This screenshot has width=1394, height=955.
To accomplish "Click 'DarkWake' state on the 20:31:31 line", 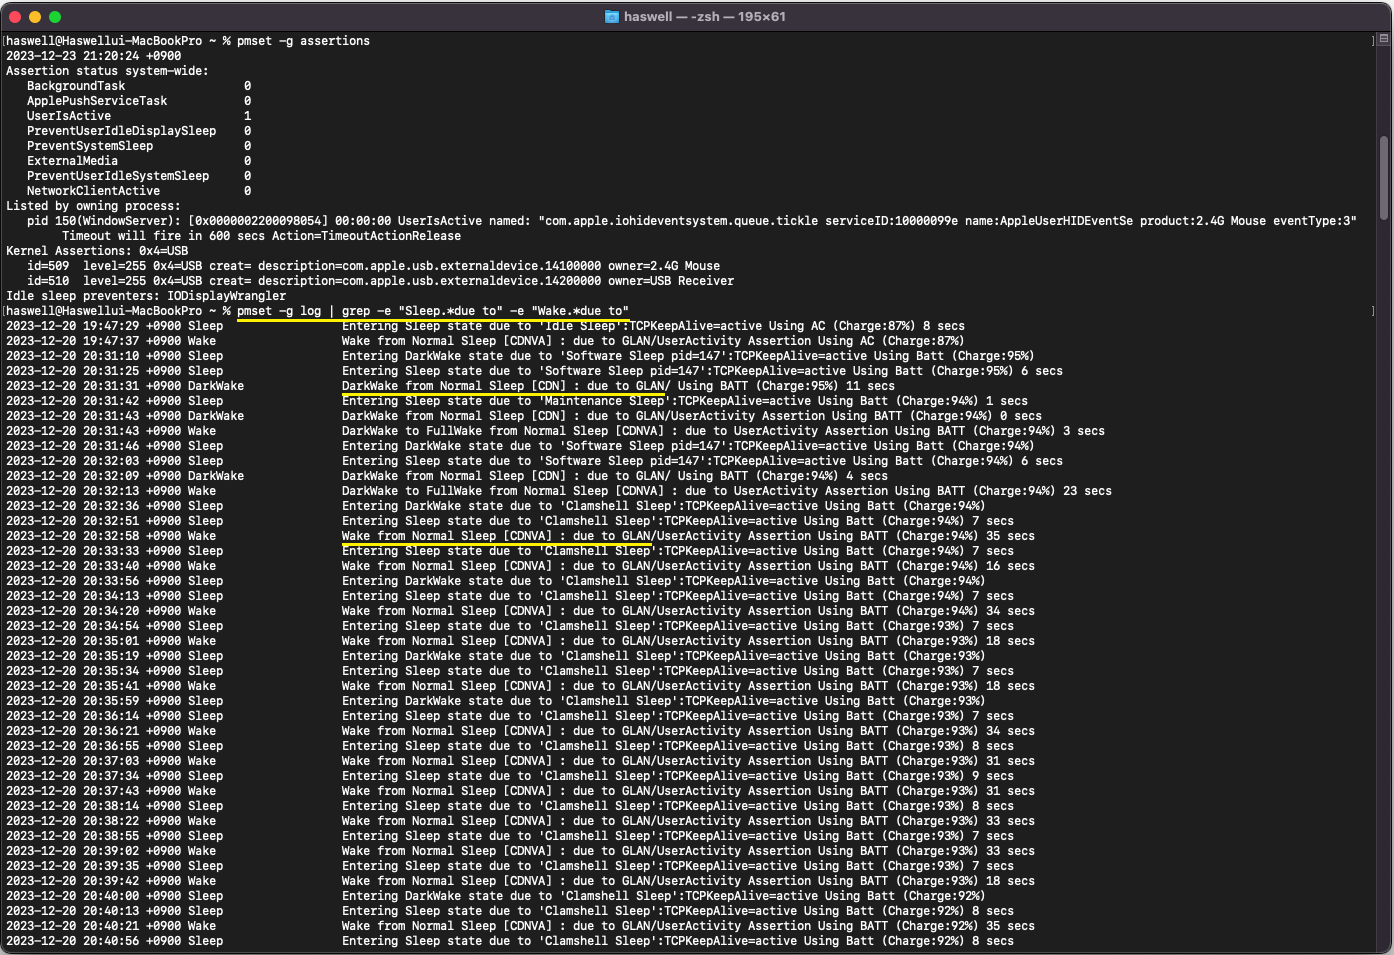I will coord(216,386).
